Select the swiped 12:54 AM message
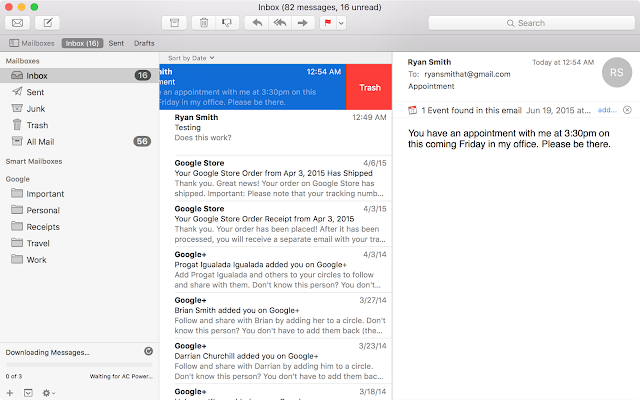This screenshot has height=400, width=640. click(253, 87)
